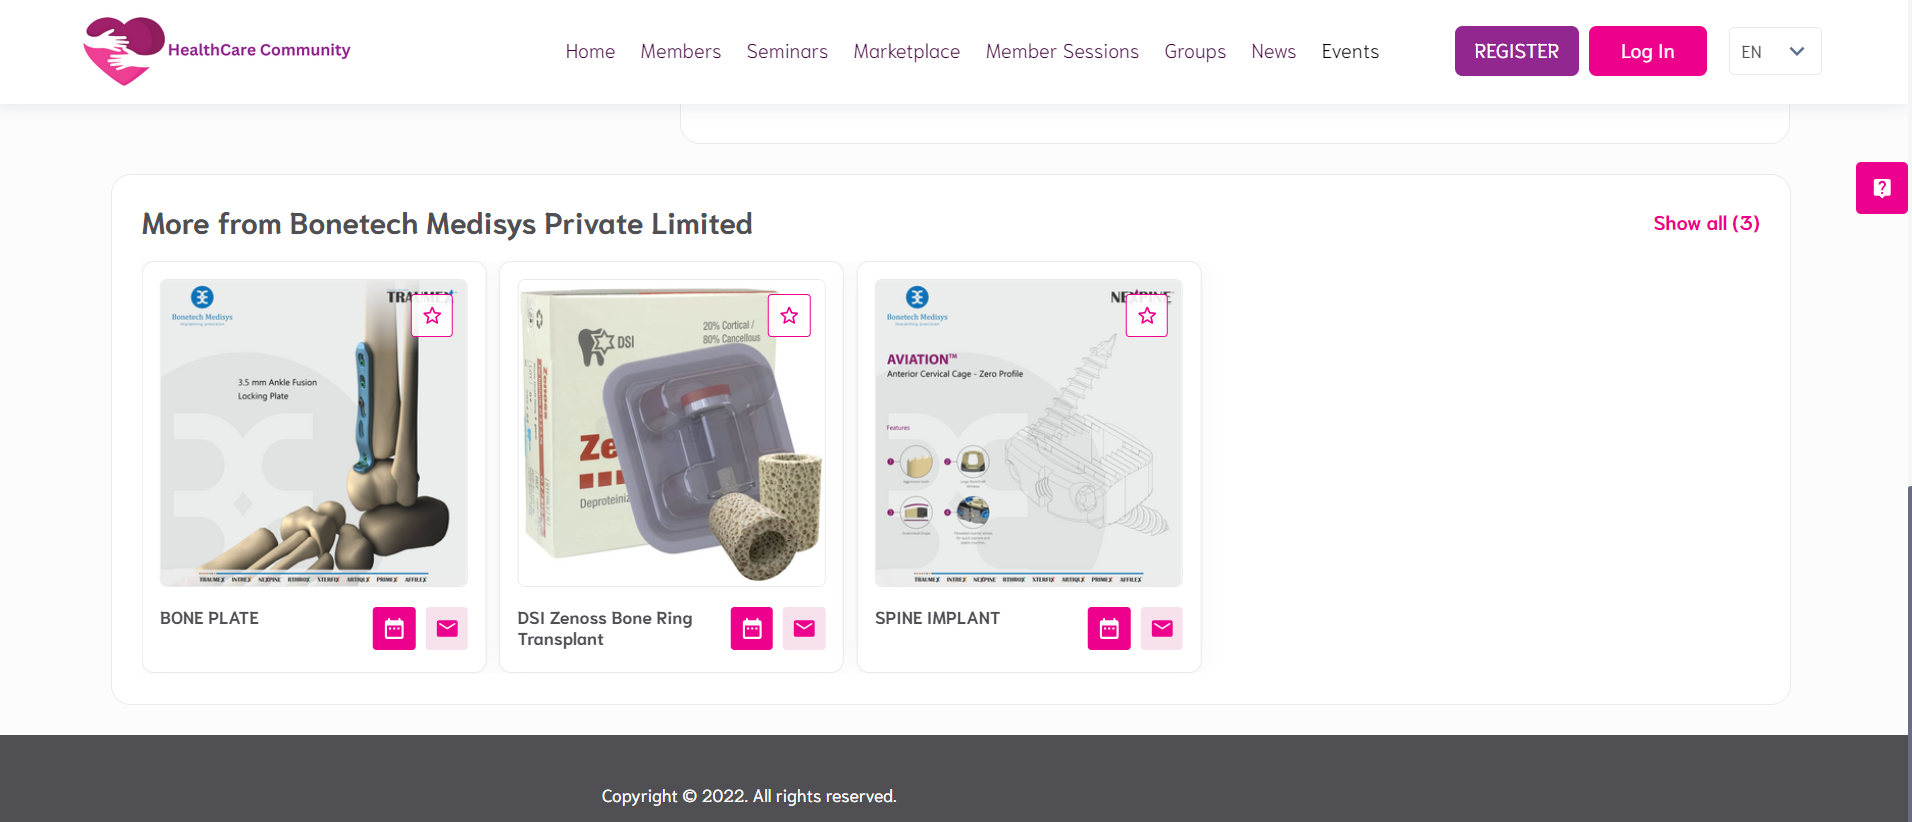The width and height of the screenshot is (1912, 822).
Task: Open the Marketplace menu item
Action: (906, 52)
